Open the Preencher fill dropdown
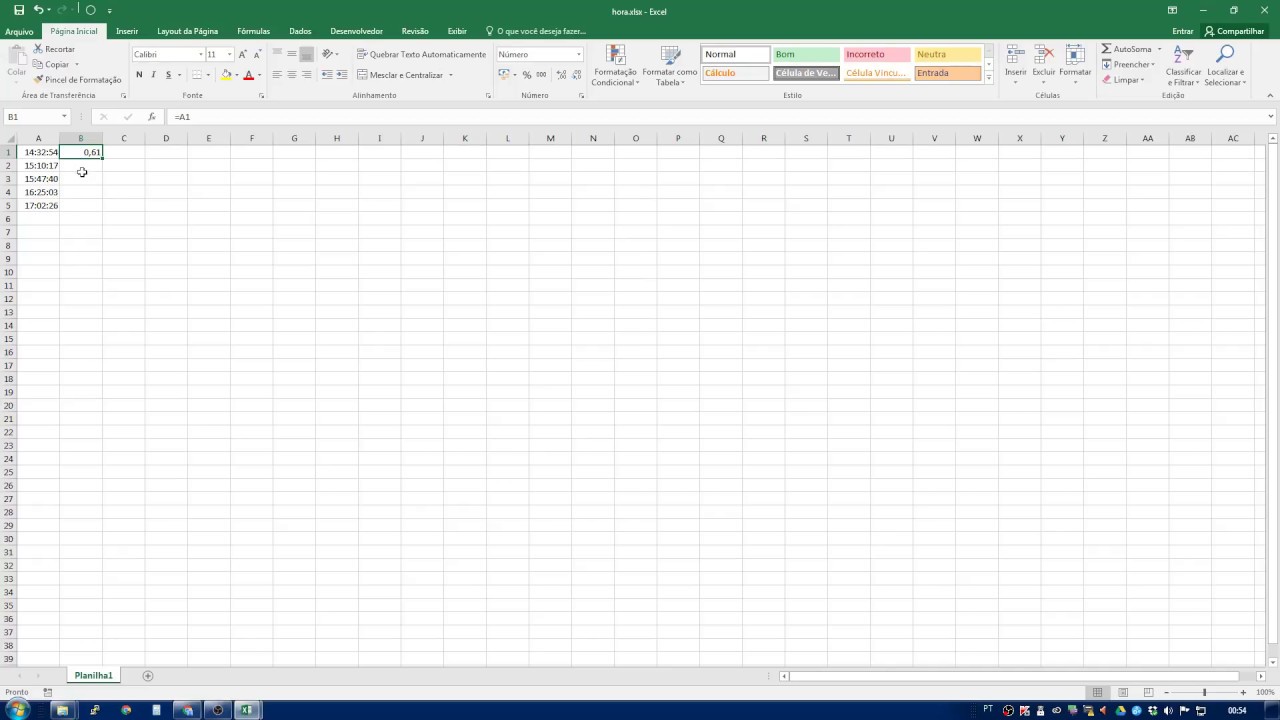Viewport: 1280px width, 720px height. coord(1129,64)
